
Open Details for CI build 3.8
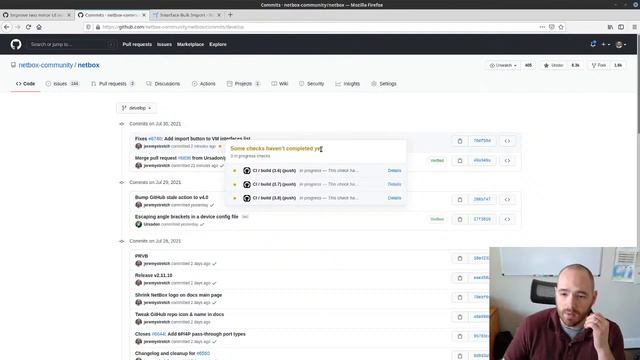pyautogui.click(x=394, y=198)
